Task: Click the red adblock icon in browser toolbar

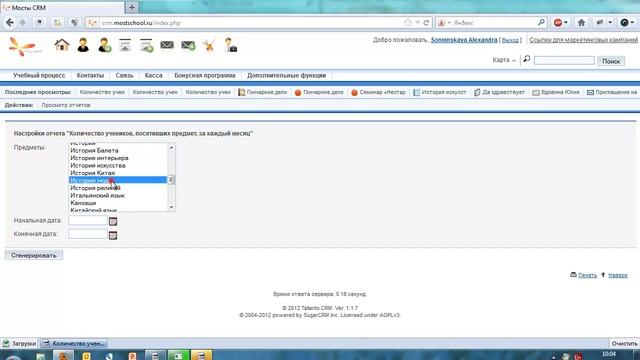Action: 558,23
